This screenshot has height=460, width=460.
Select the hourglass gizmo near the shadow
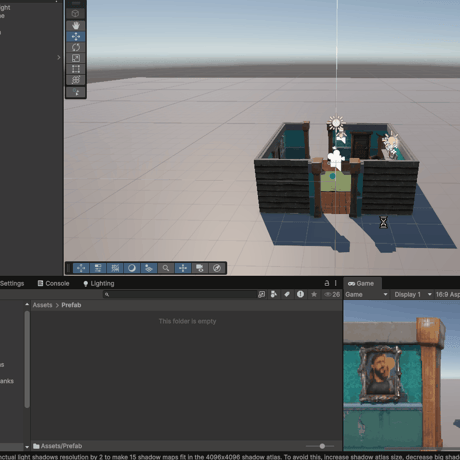click(x=384, y=222)
